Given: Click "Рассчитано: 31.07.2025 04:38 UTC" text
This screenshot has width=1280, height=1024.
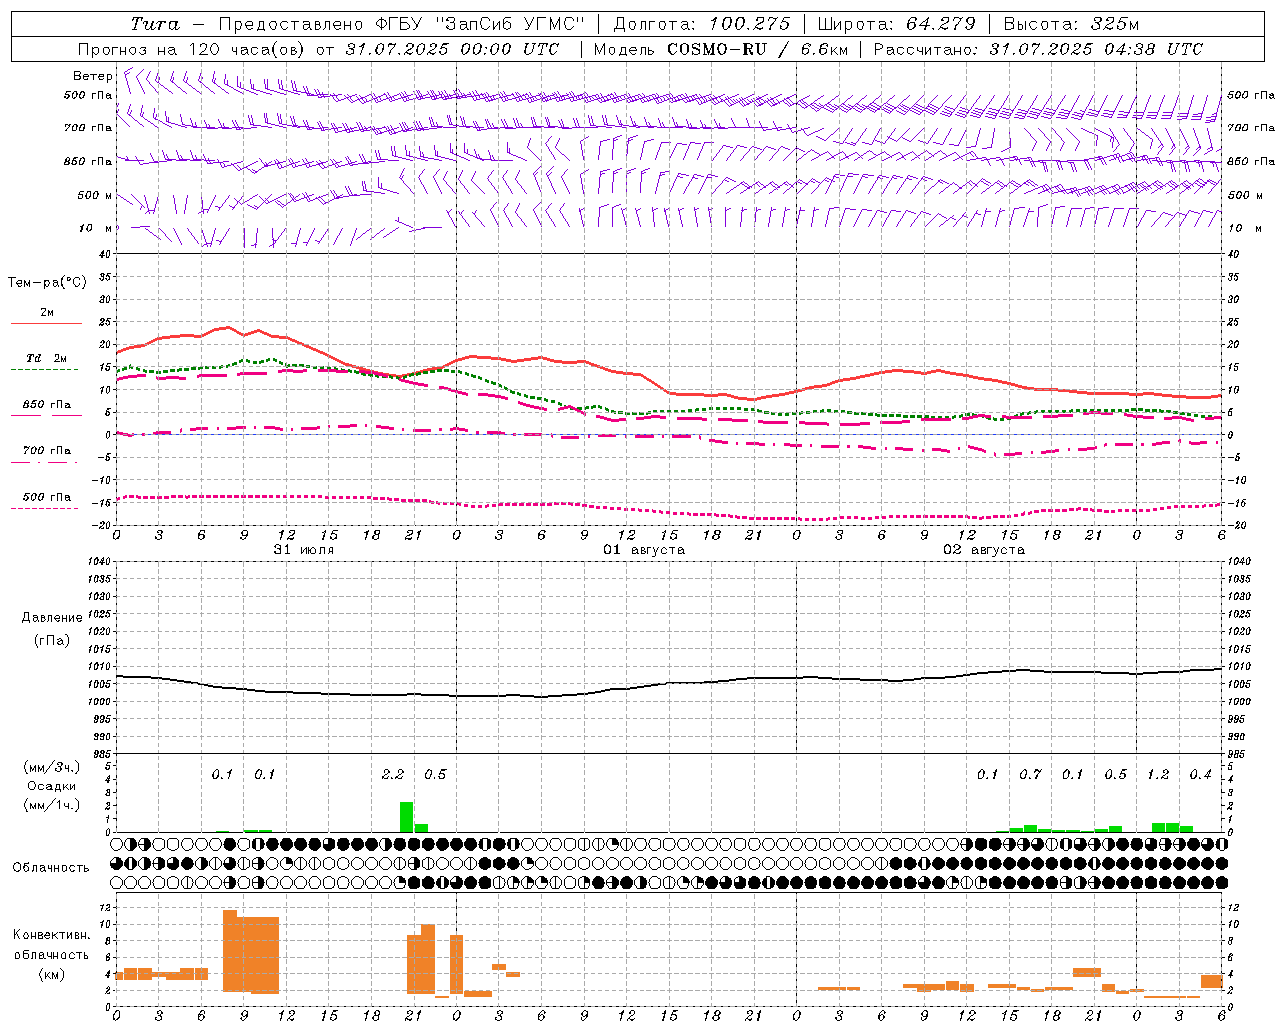Looking at the screenshot, I should coord(1038,49).
